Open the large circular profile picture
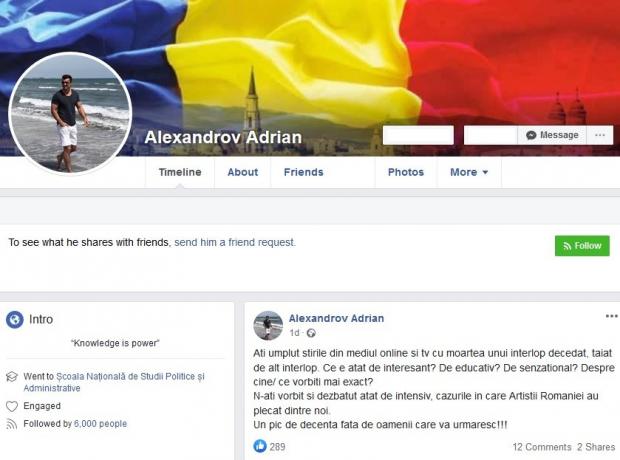620x460 pixels. (70, 114)
